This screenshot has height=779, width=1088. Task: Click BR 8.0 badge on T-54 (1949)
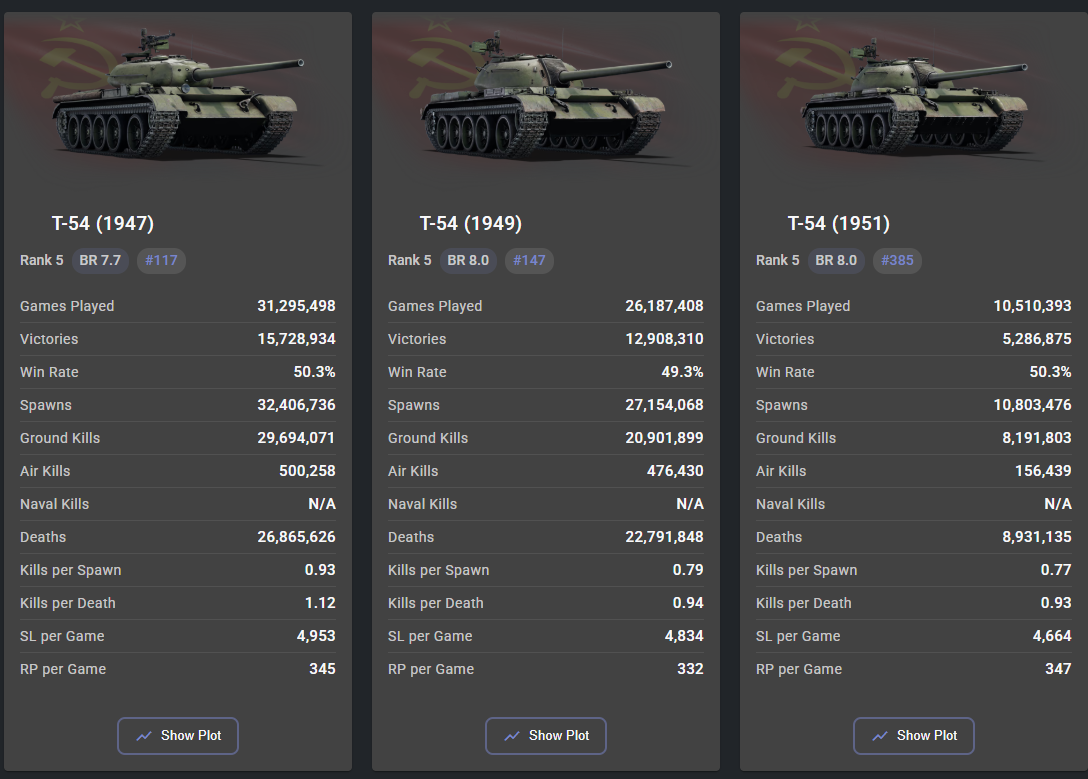(468, 260)
